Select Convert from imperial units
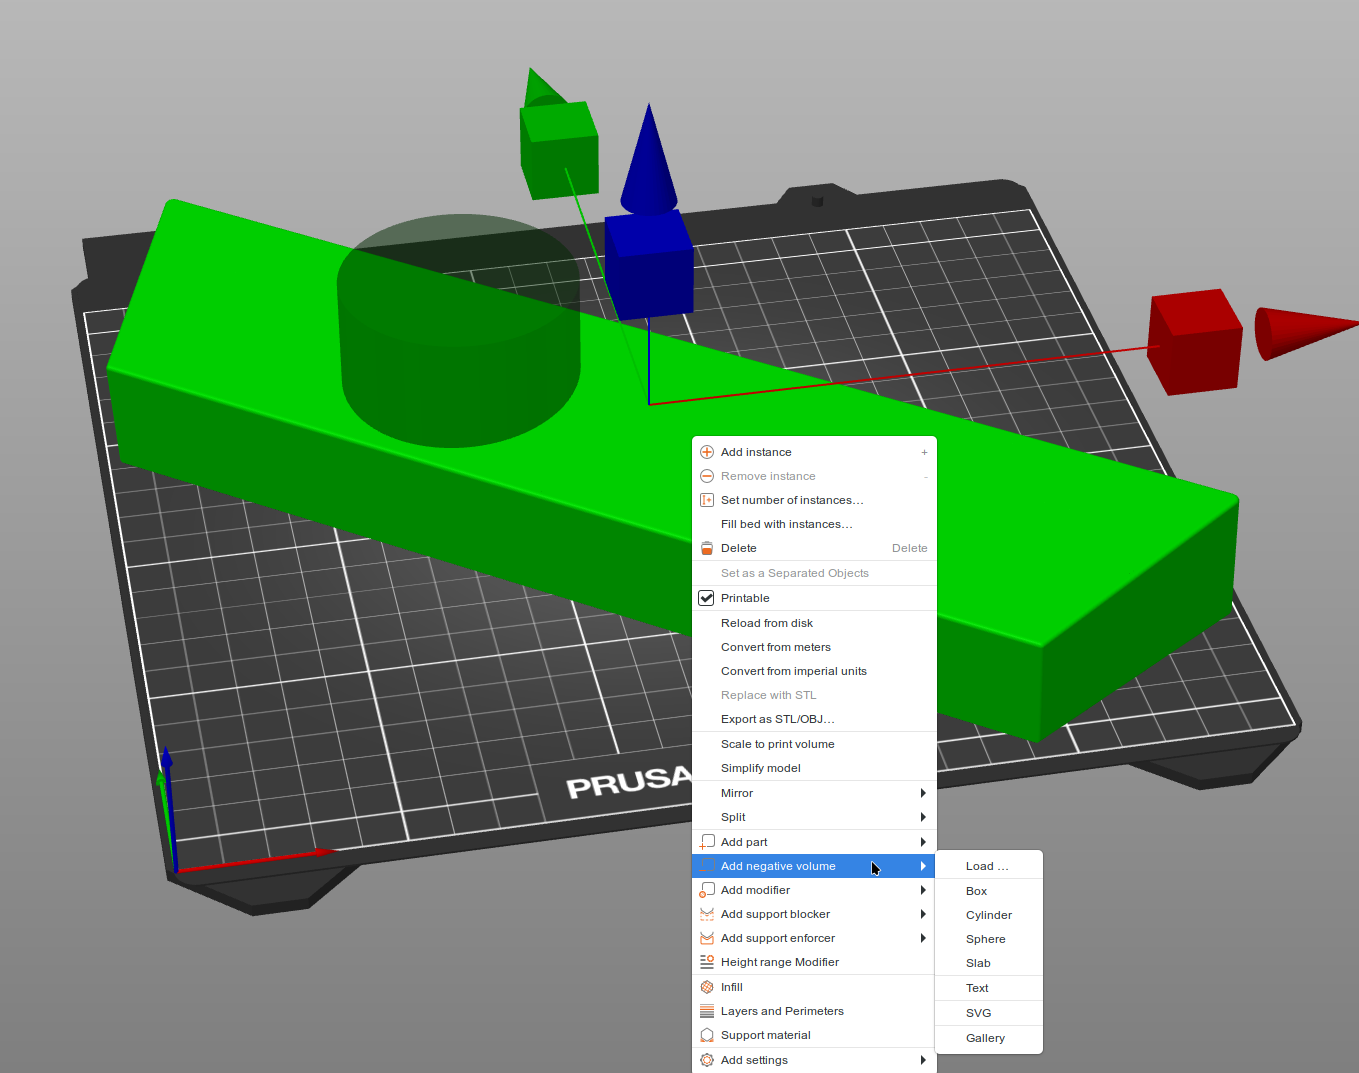1359x1073 pixels. tap(814, 671)
